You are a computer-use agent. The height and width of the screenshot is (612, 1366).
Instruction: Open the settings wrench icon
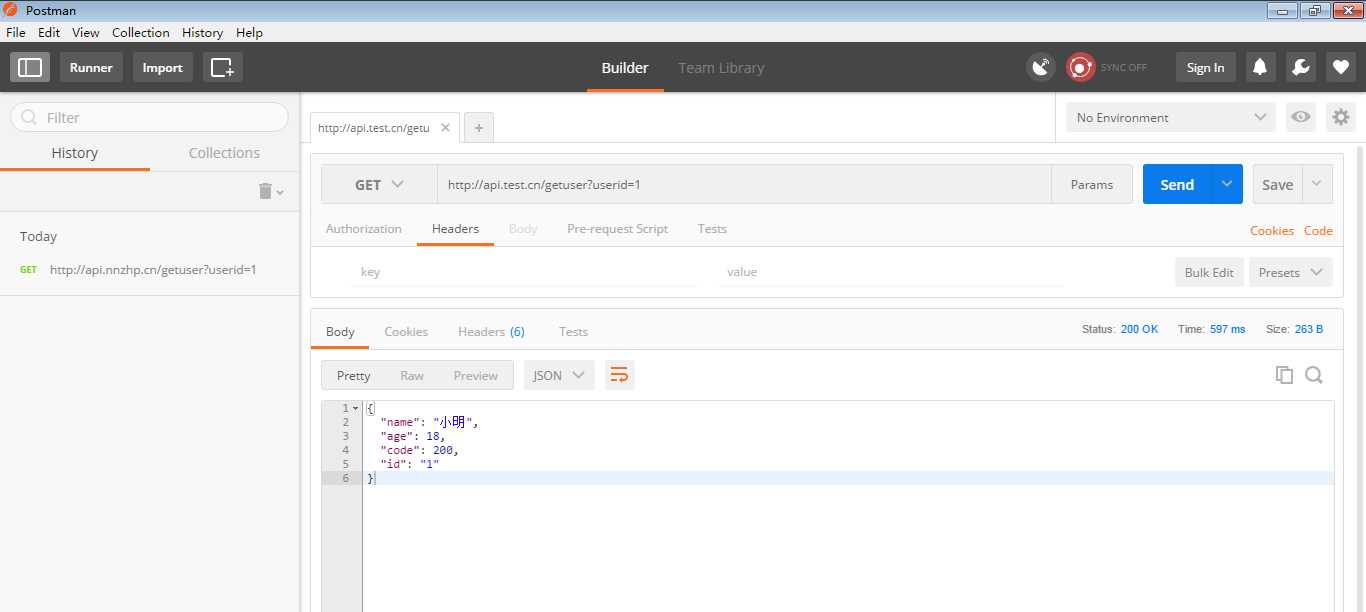click(1300, 67)
